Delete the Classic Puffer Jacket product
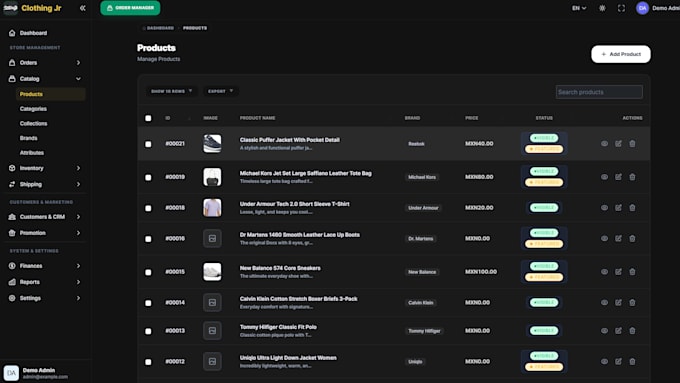 pos(632,144)
